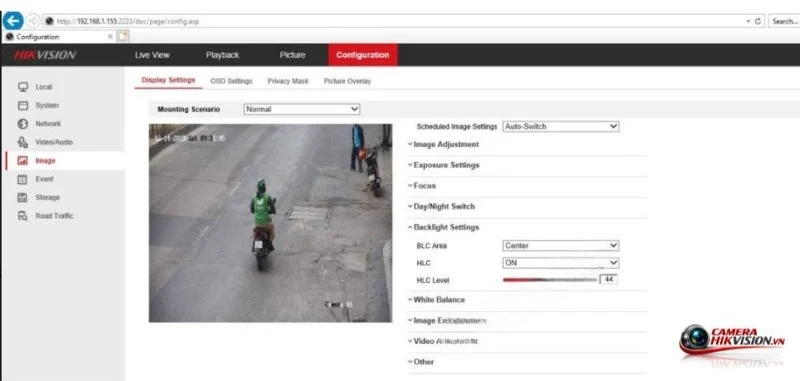Switch to the Display Settings tab

(168, 80)
